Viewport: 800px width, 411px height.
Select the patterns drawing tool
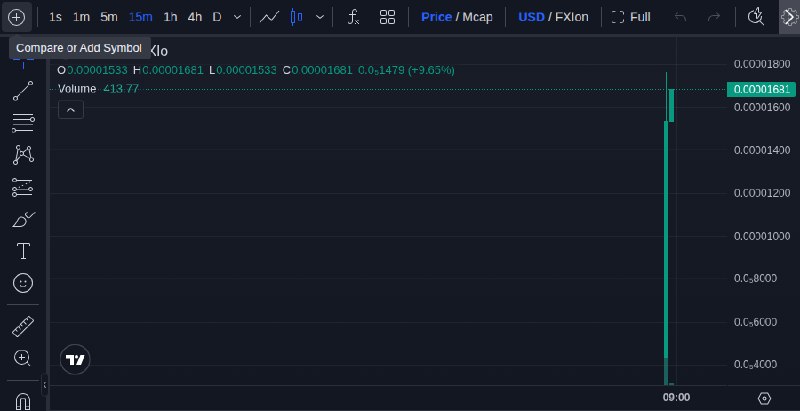pos(23,155)
